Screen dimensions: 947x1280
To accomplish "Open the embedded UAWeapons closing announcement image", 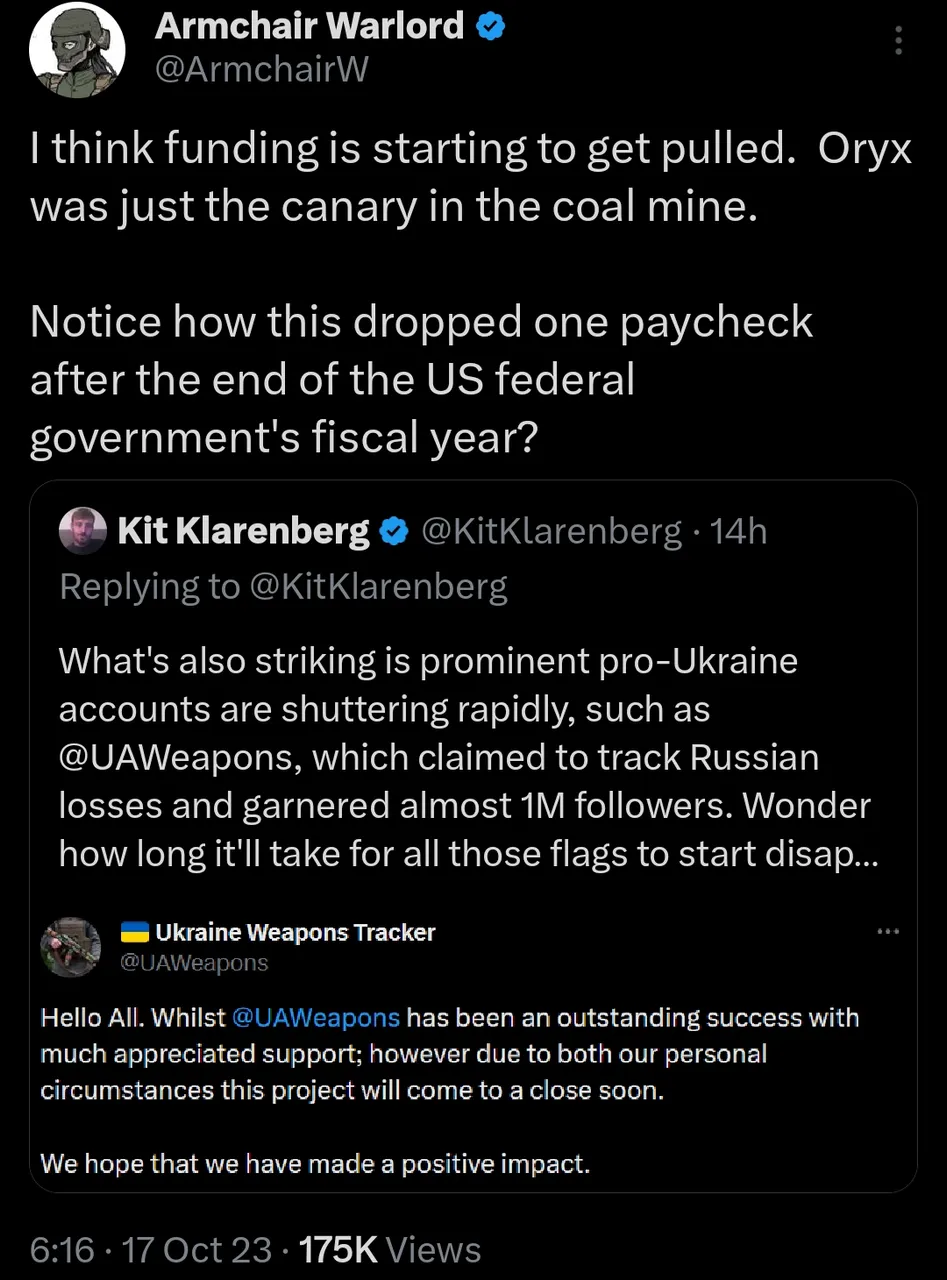I will (472, 1080).
